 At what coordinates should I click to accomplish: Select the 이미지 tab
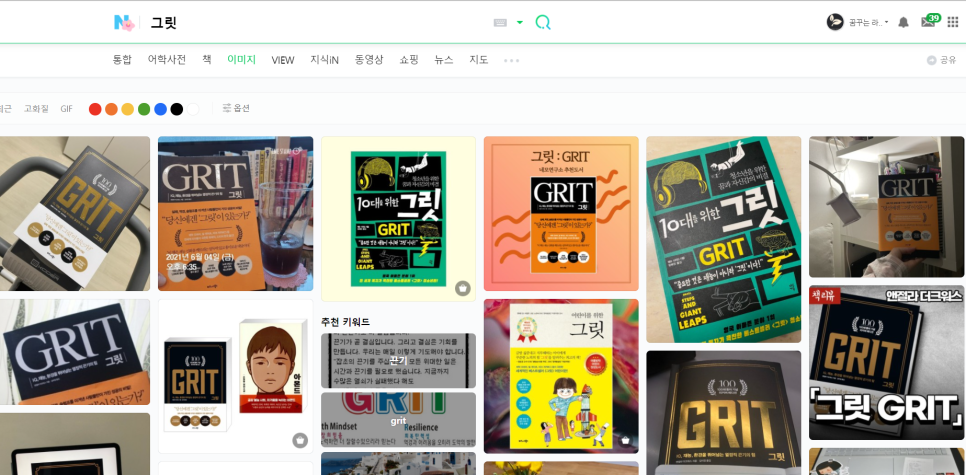(x=242, y=60)
